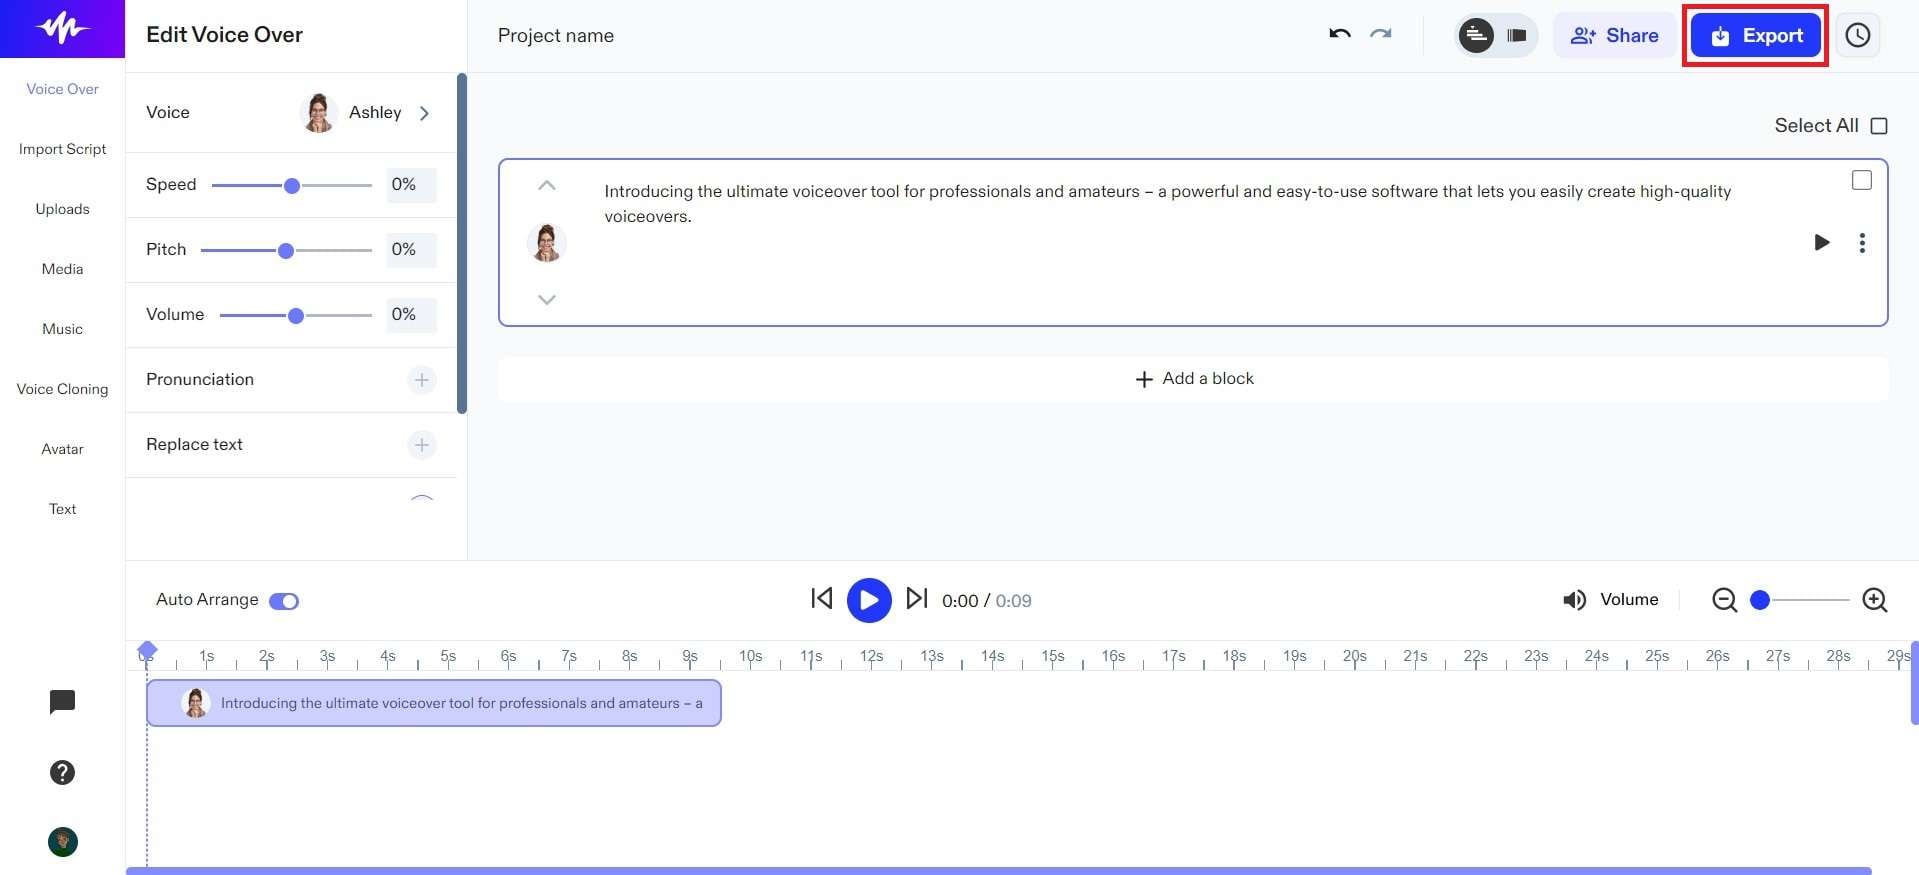Image resolution: width=1919 pixels, height=875 pixels.
Task: Tick the Select All checkbox
Action: click(1879, 126)
